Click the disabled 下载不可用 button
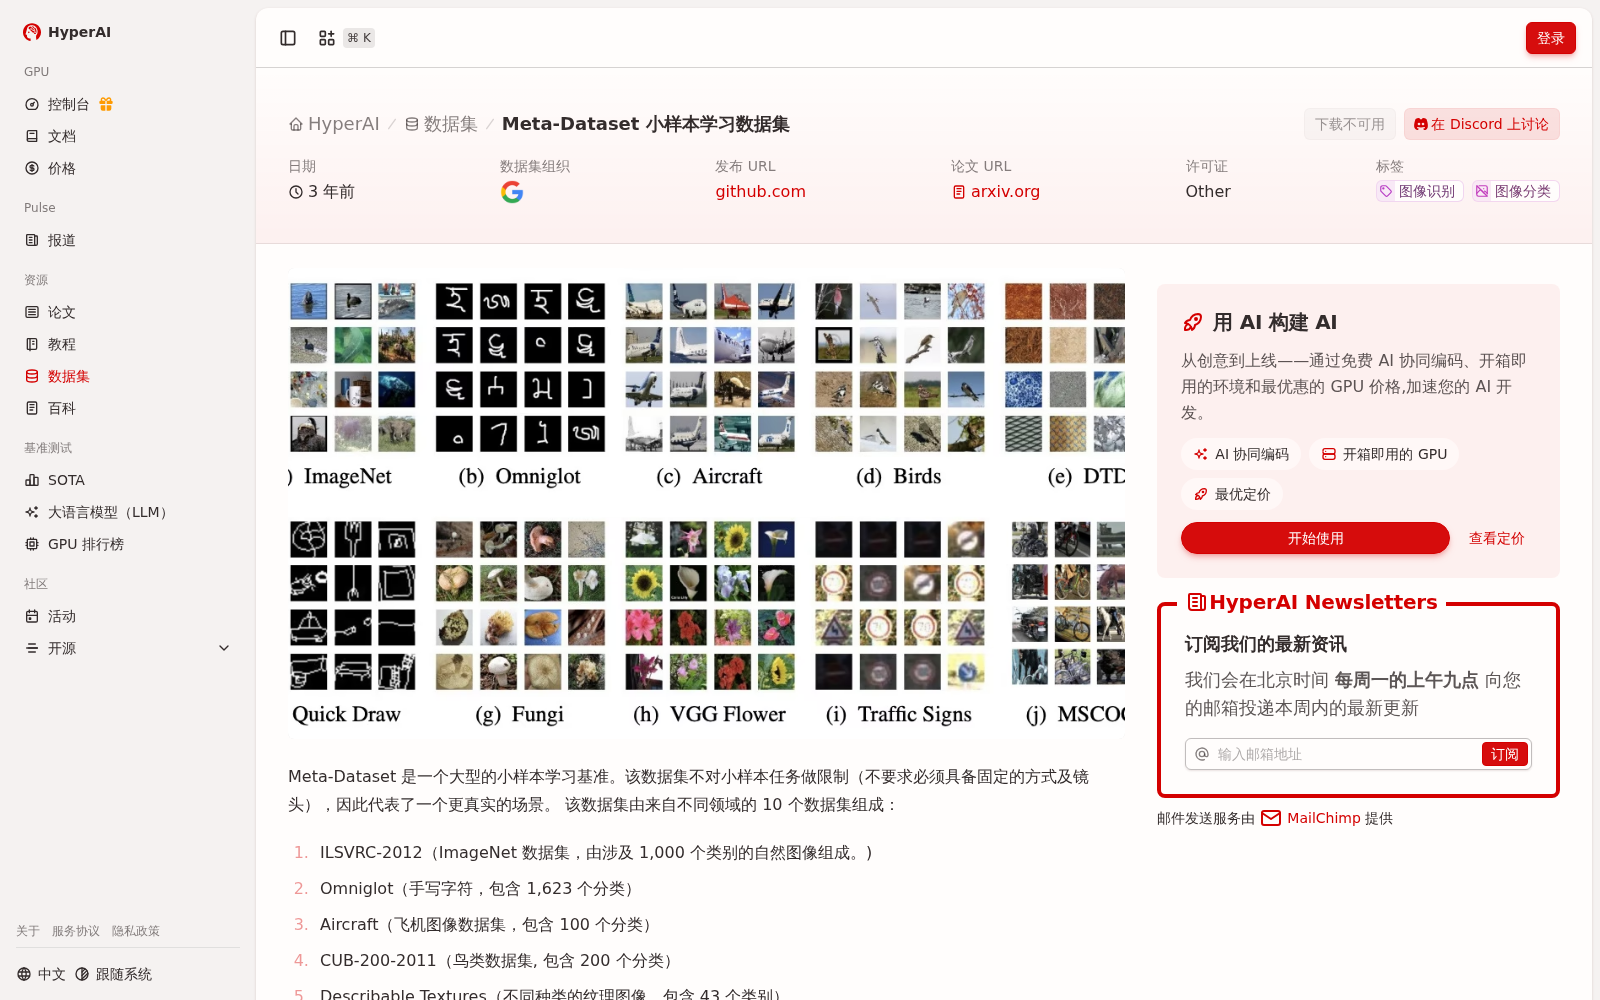Screen dimensions: 1600x1000 (1349, 124)
